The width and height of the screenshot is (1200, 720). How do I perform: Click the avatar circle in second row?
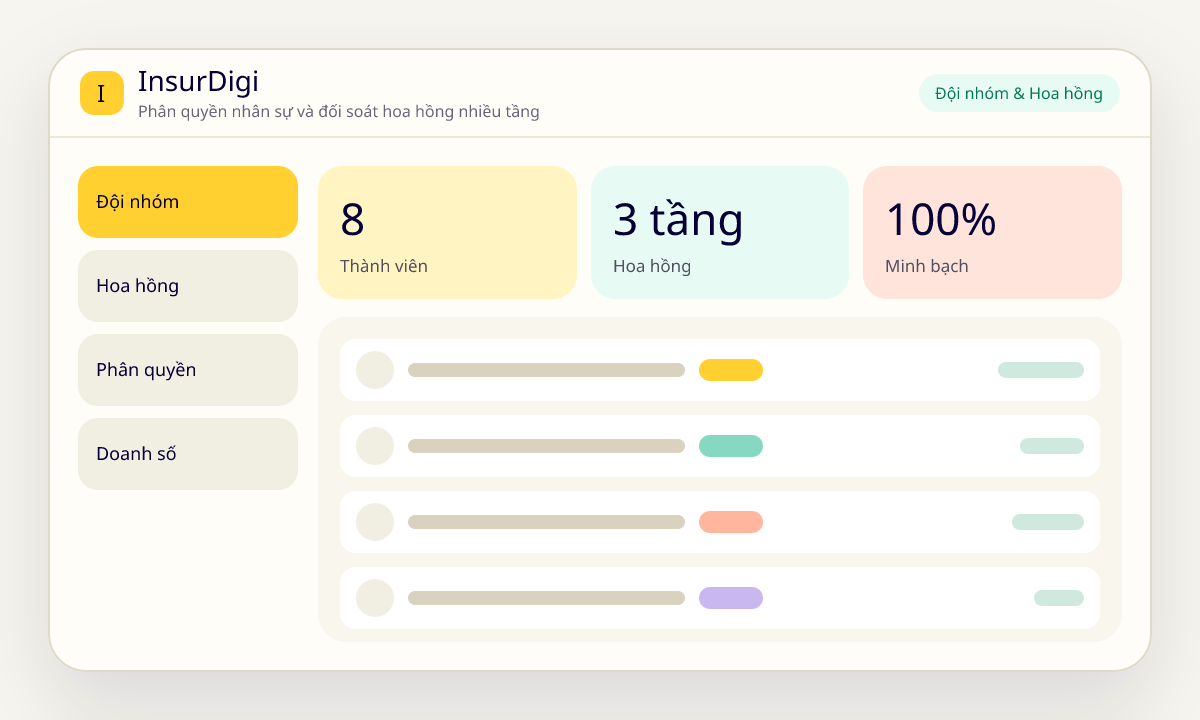[375, 446]
